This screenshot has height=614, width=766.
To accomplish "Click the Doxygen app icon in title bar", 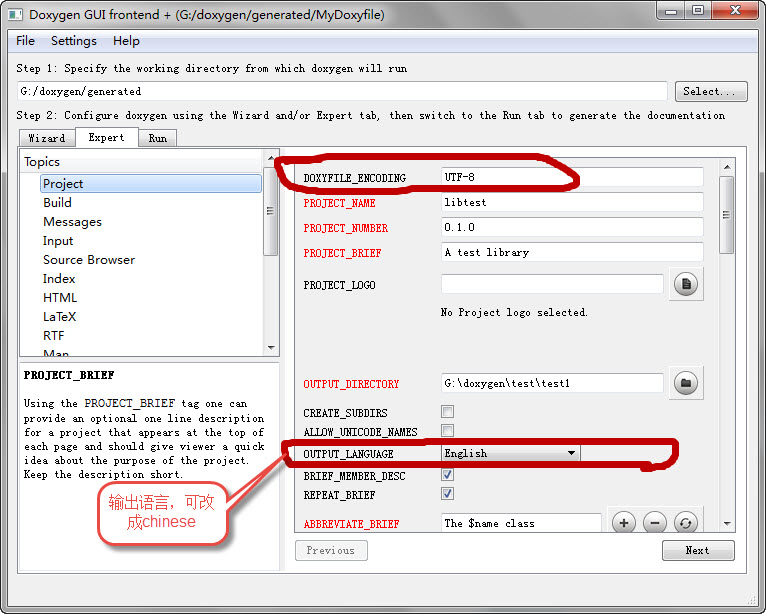I will click(15, 15).
